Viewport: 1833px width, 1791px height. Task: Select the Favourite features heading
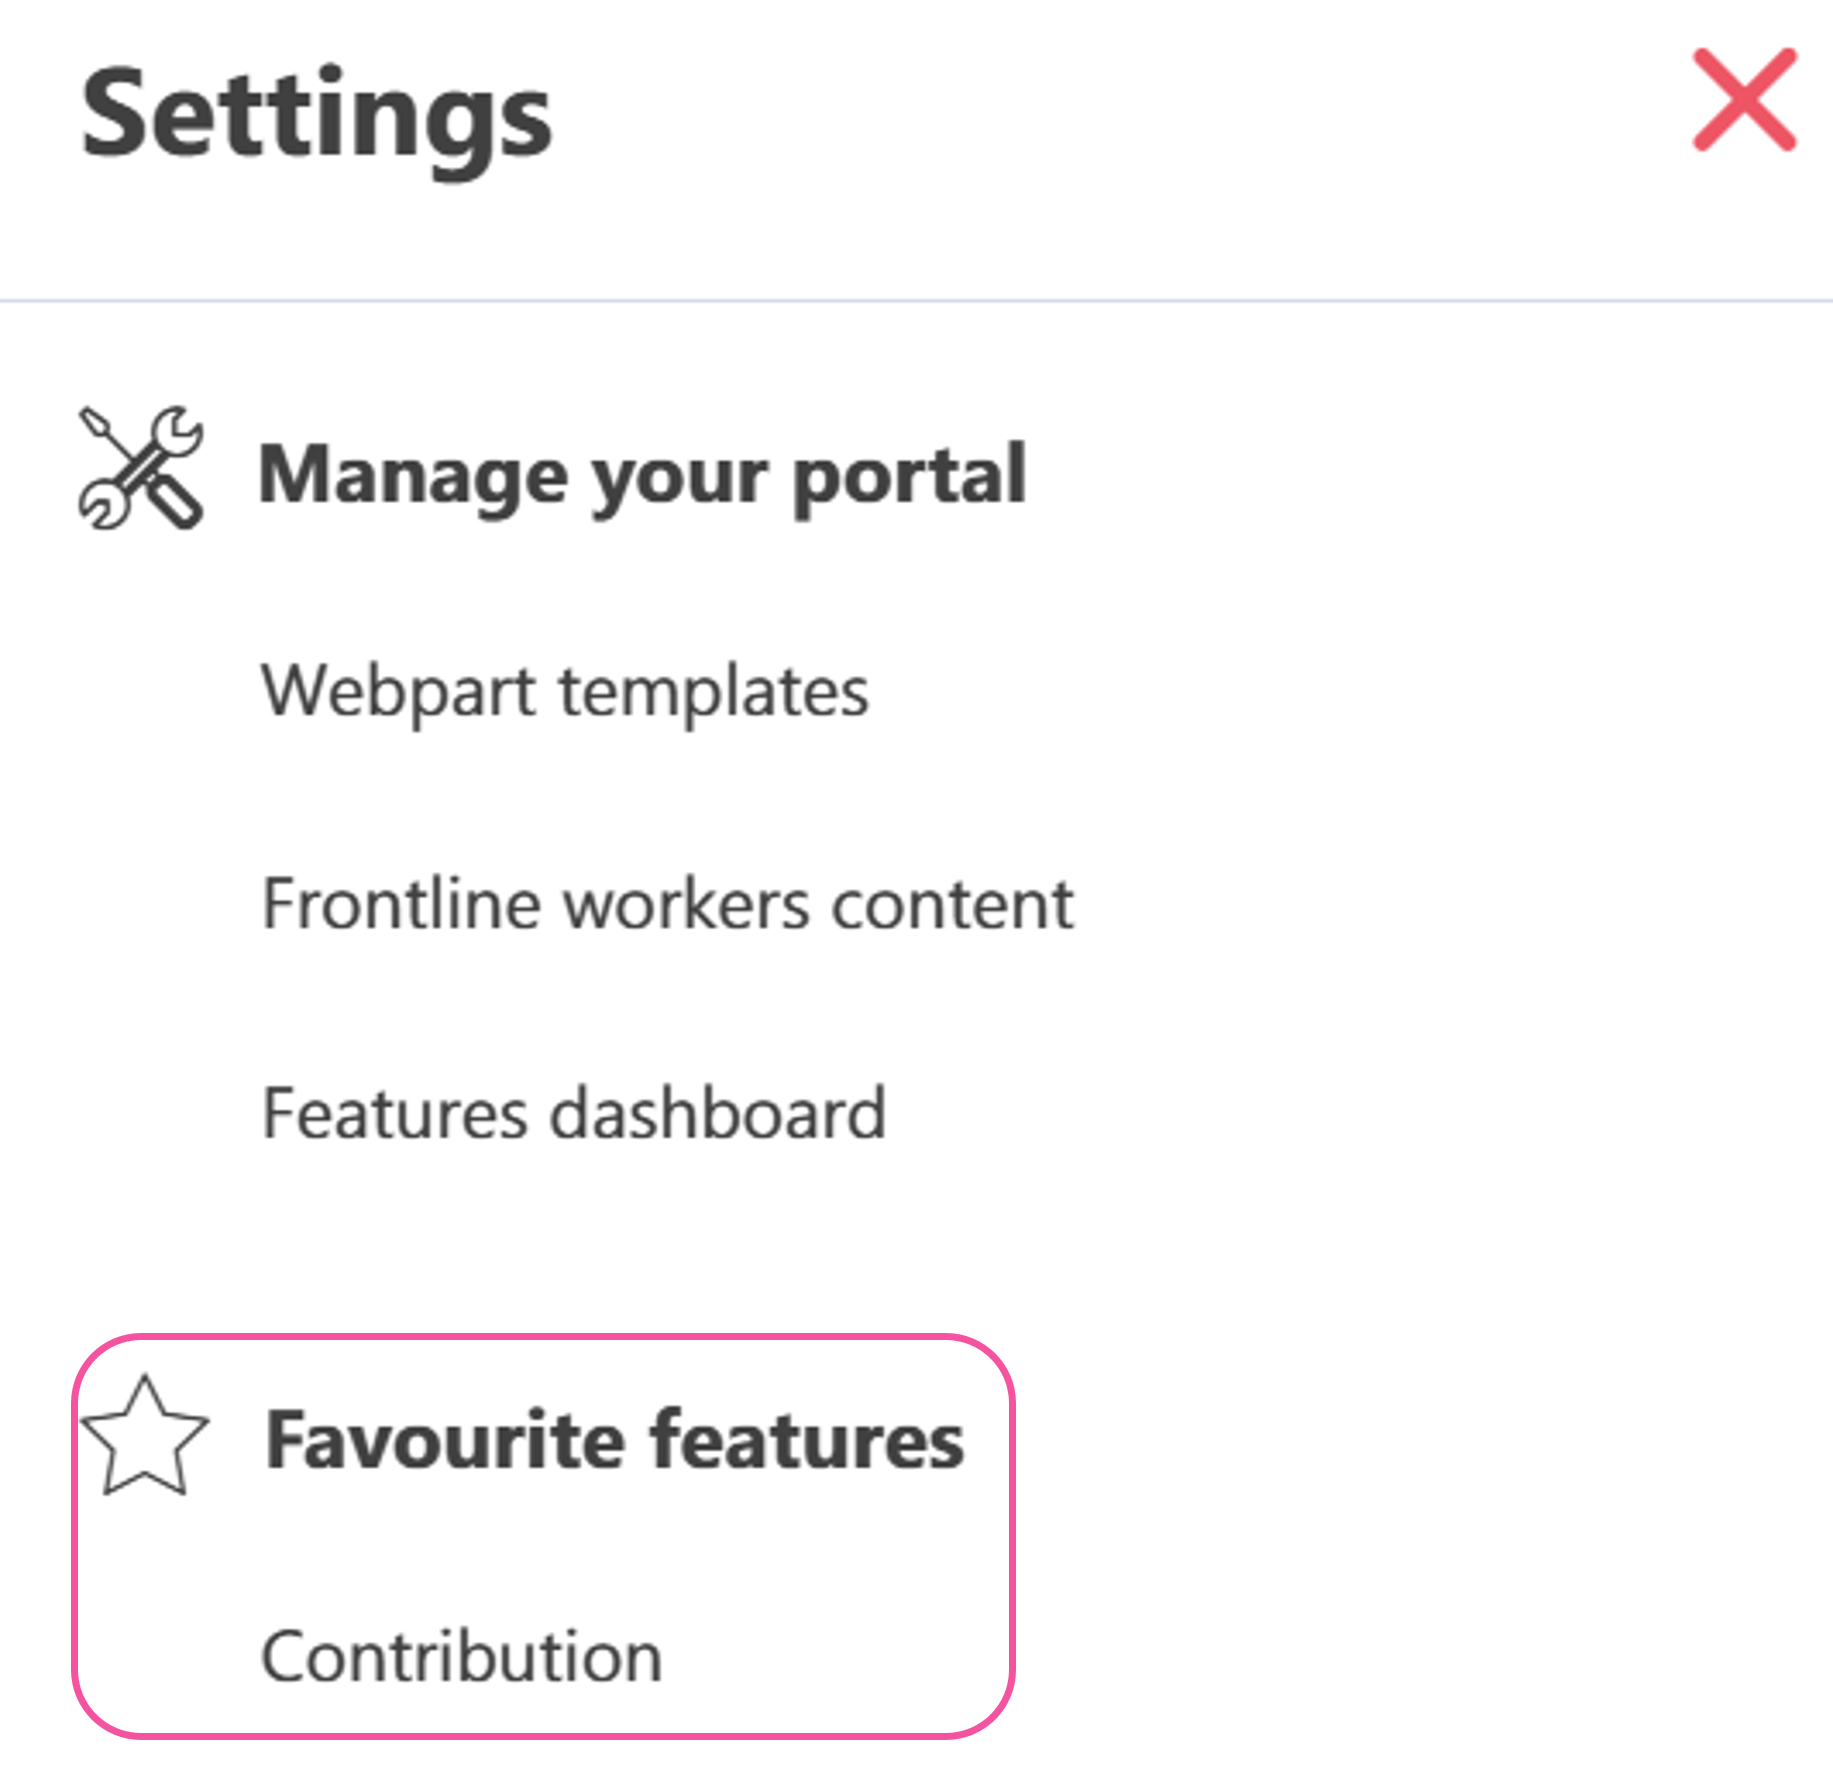[614, 1439]
